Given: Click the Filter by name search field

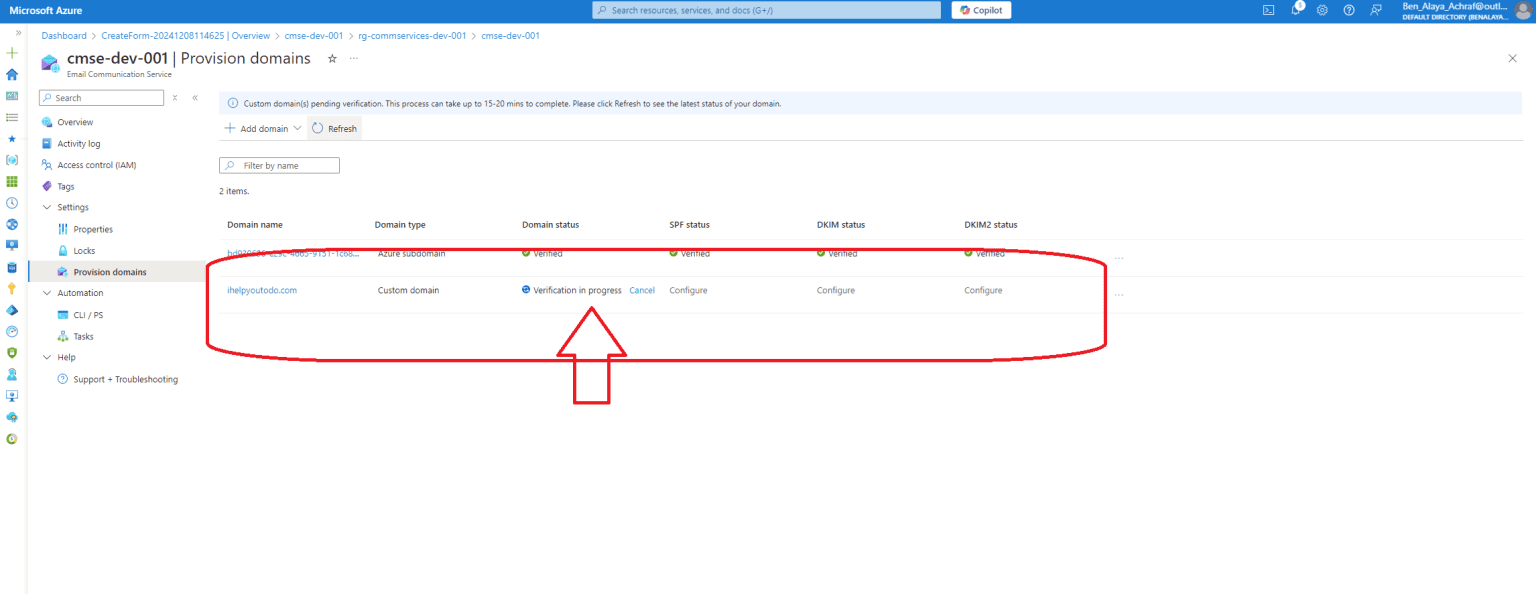Looking at the screenshot, I should pyautogui.click(x=279, y=164).
